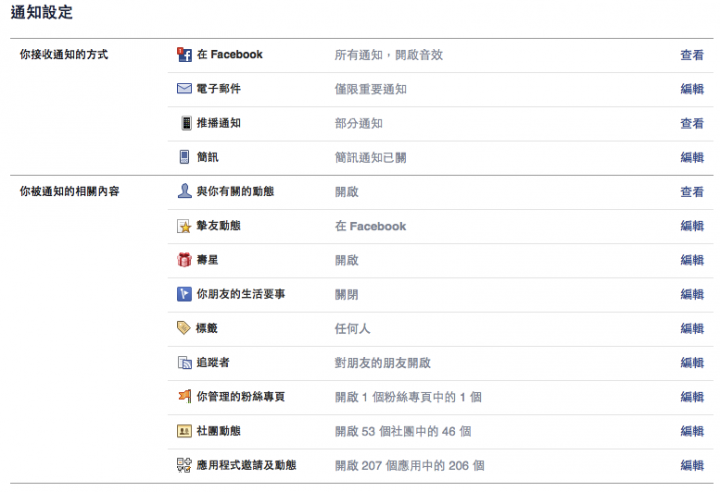Open 編輯 link for 電子郵件 row
The image size is (720, 492).
point(692,89)
